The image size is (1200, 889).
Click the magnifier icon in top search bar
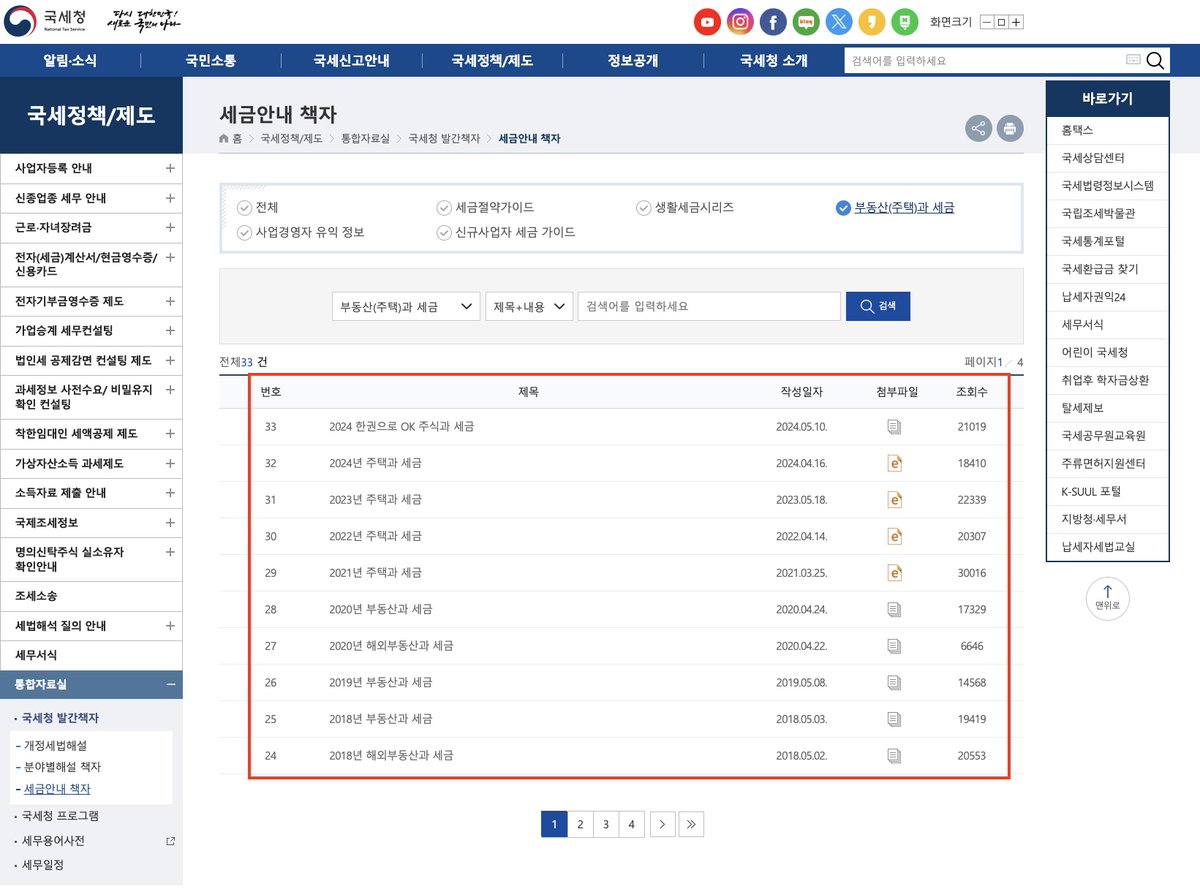tap(1155, 60)
